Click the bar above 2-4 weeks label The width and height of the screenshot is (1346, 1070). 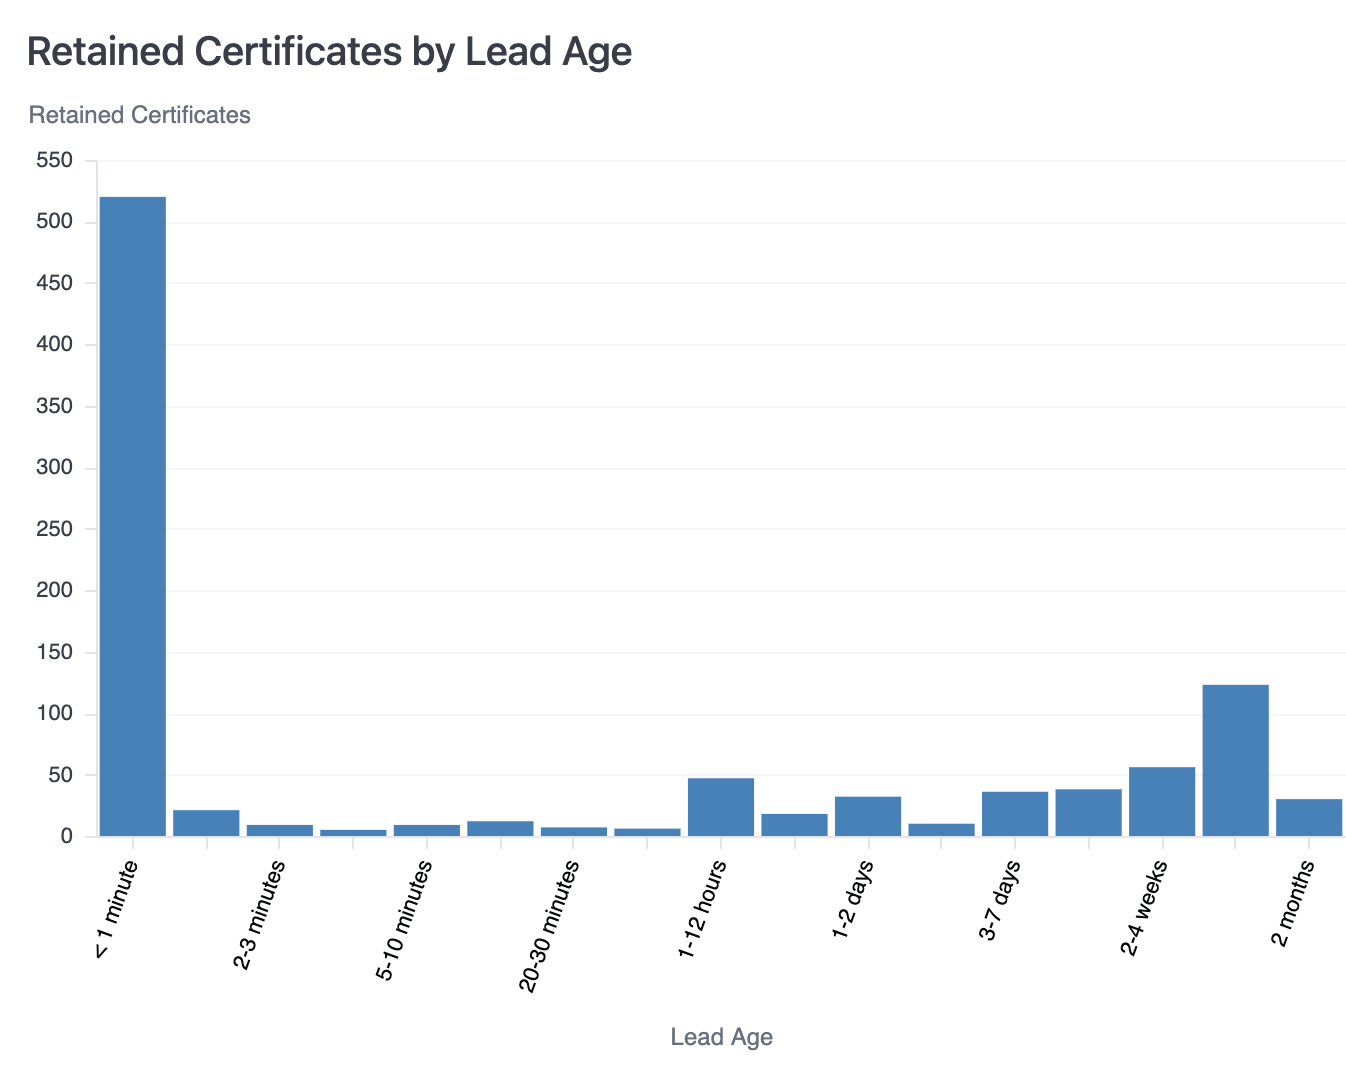tap(1162, 802)
